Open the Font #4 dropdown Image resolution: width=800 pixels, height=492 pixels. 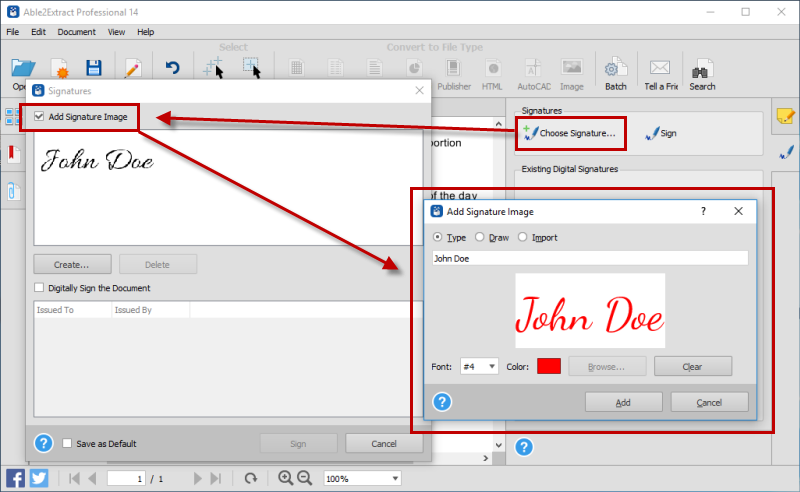pos(479,366)
